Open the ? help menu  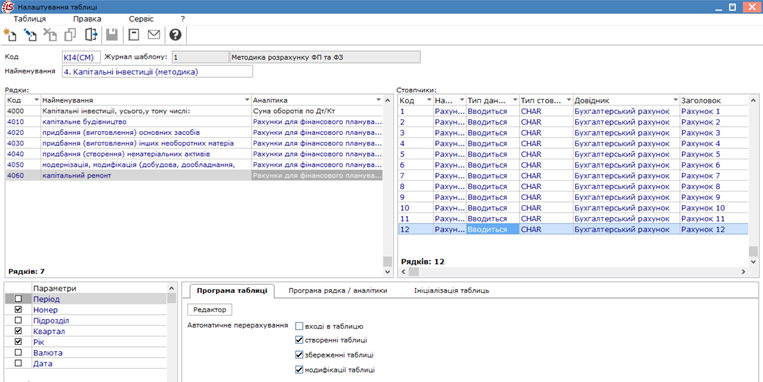coord(182,19)
